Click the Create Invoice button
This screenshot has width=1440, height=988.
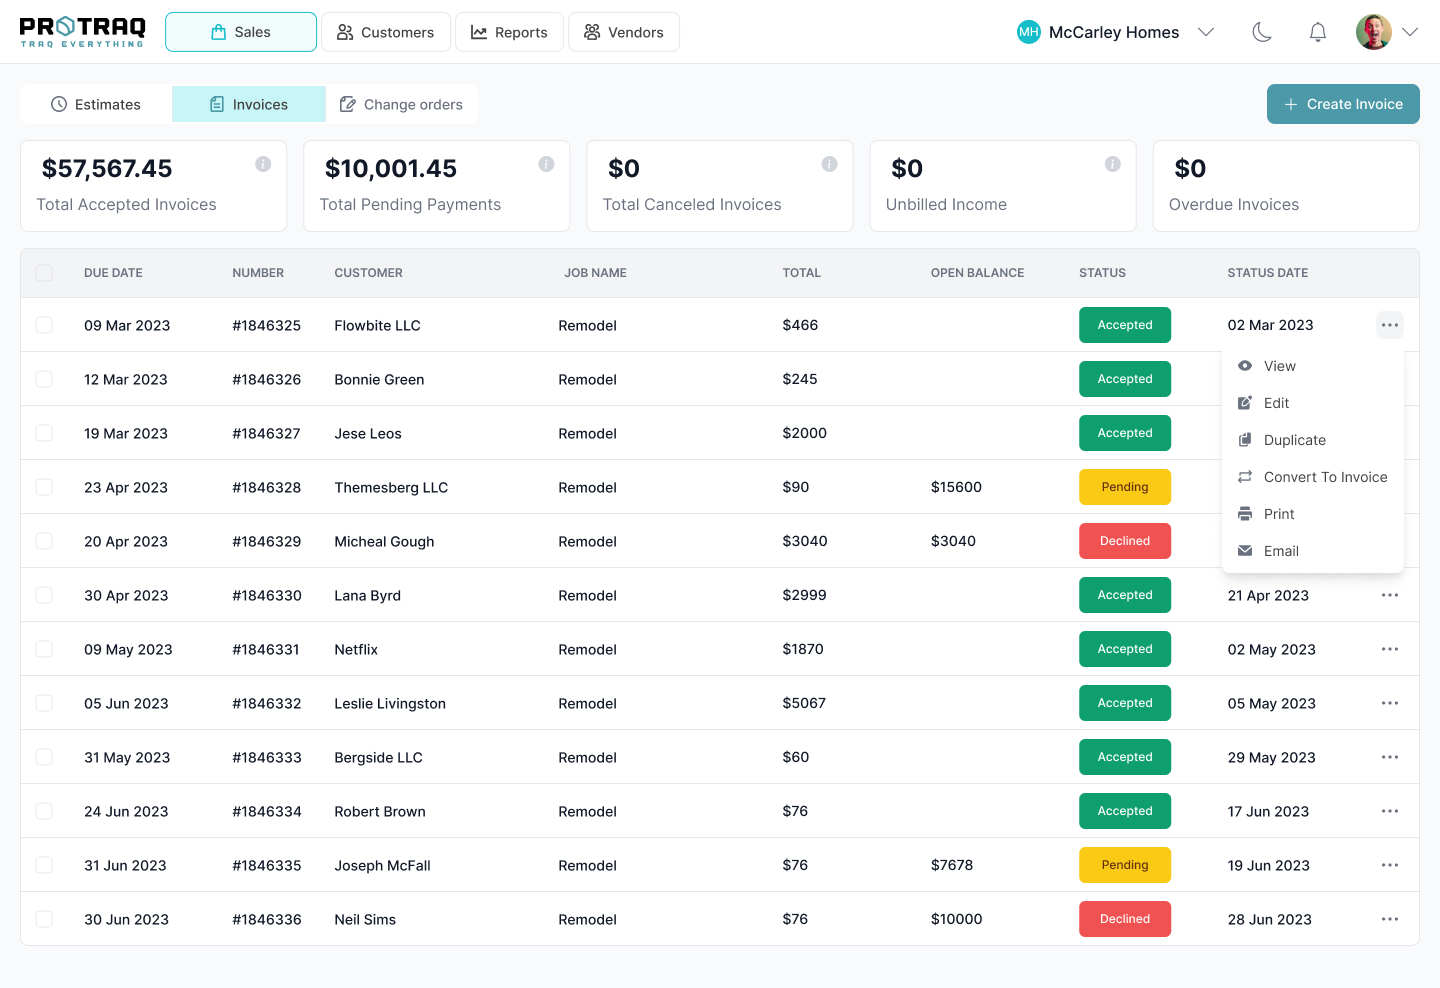click(x=1342, y=104)
